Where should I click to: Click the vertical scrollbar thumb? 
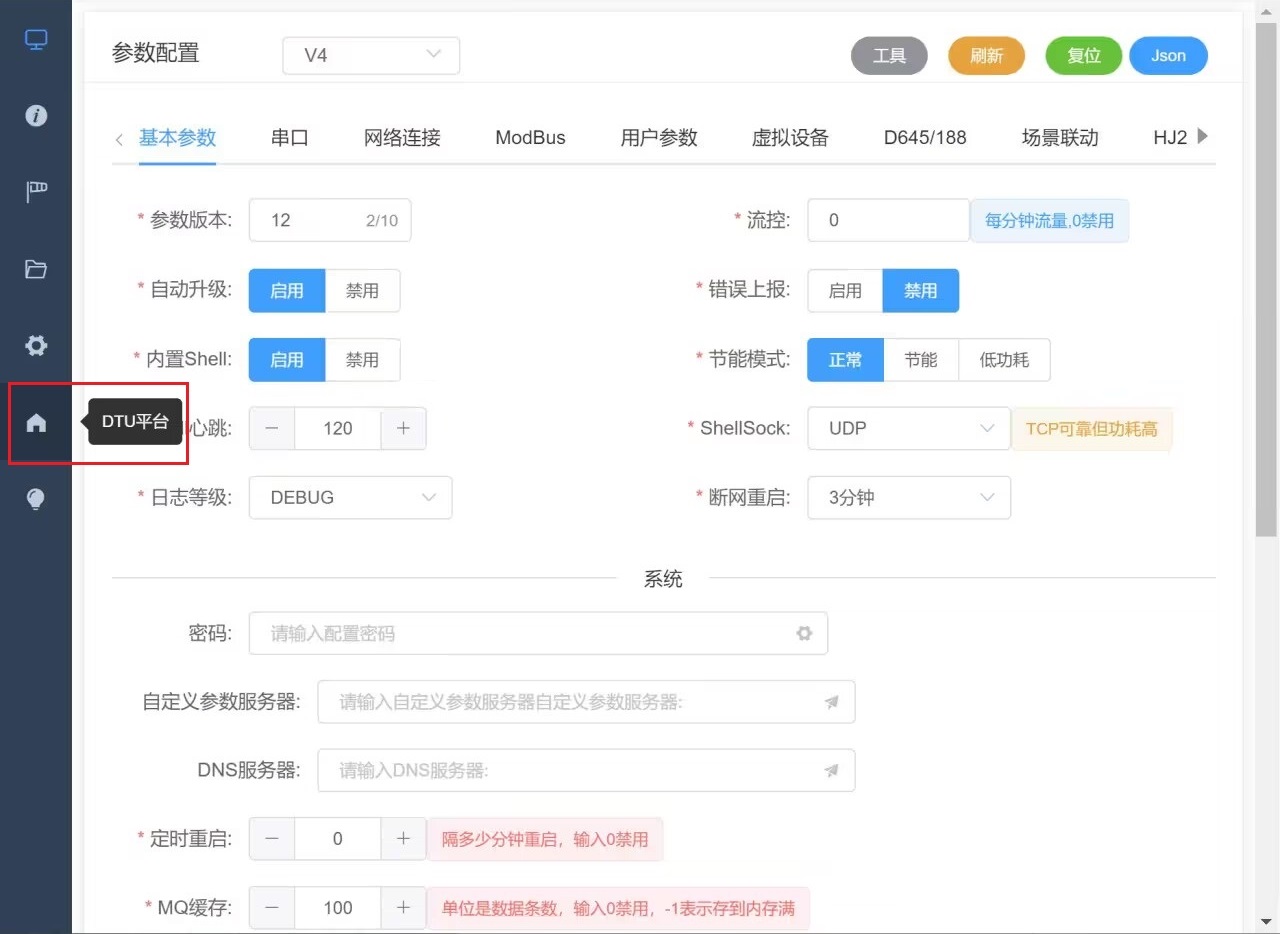1266,280
